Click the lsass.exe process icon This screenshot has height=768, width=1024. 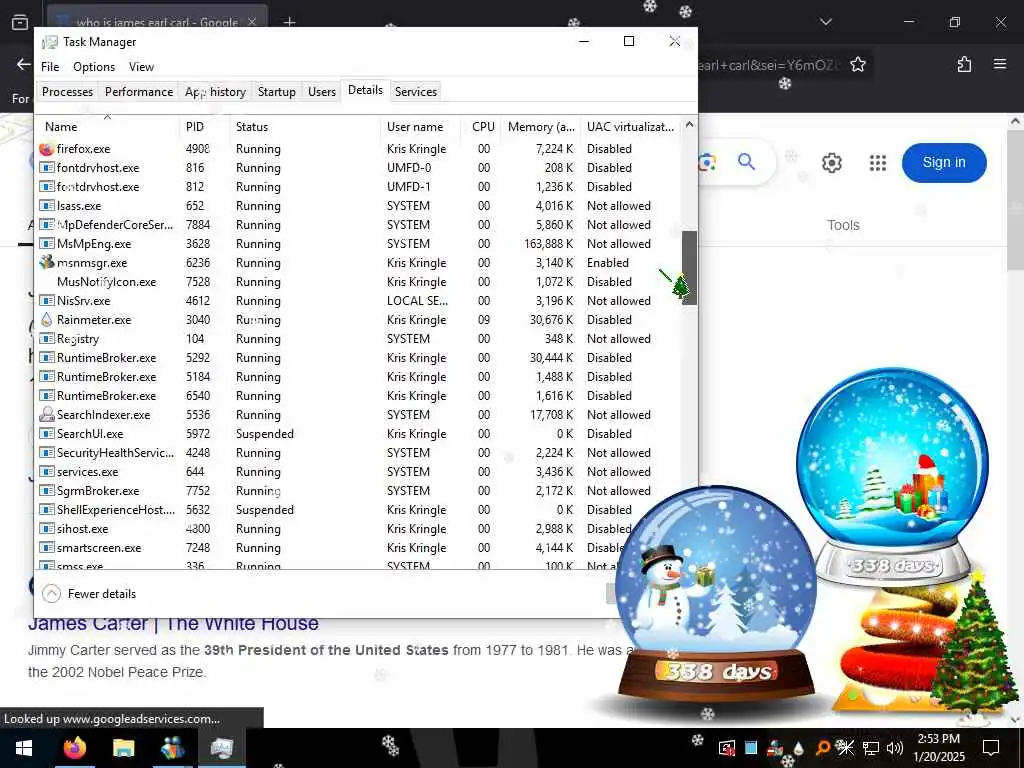pos(46,206)
